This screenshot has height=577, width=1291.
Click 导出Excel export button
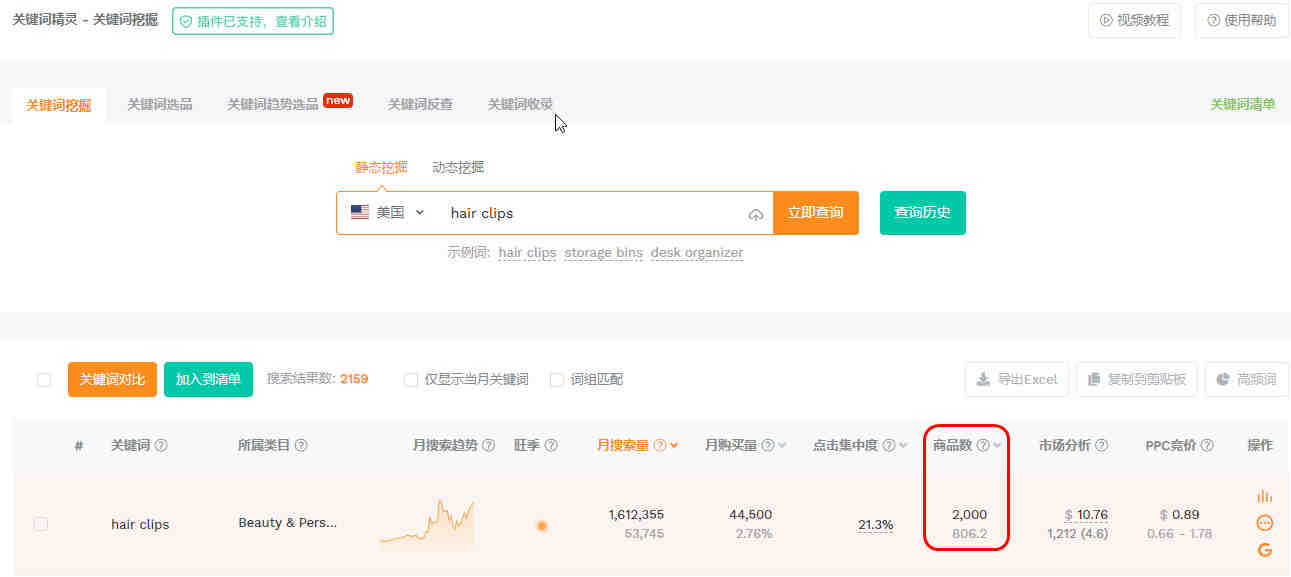click(x=1017, y=379)
